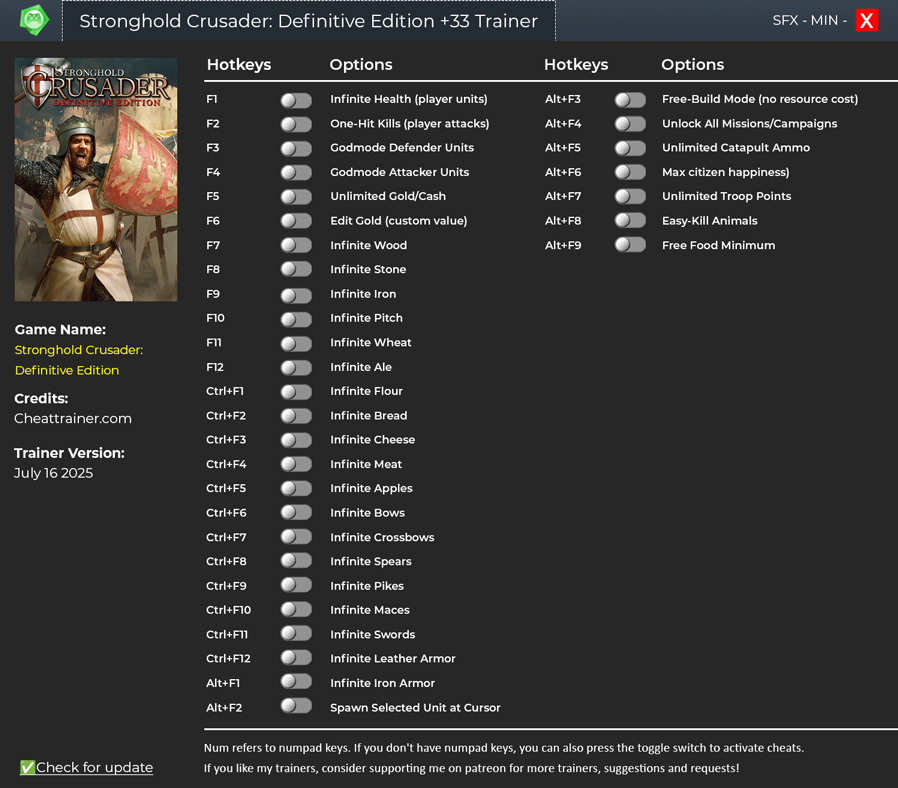Image resolution: width=898 pixels, height=788 pixels.
Task: Toggle Free Food Minimum
Action: (630, 246)
